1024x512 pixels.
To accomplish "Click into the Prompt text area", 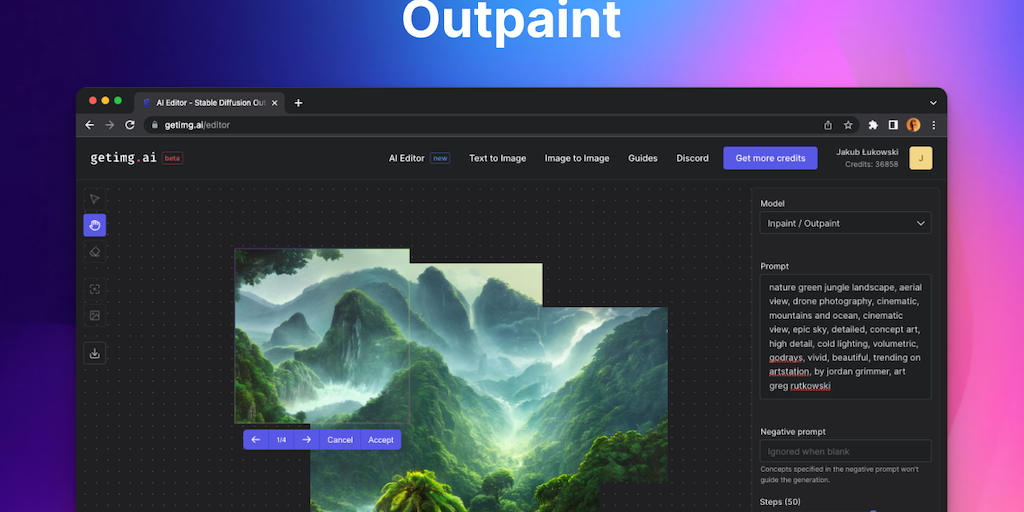I will 846,337.
